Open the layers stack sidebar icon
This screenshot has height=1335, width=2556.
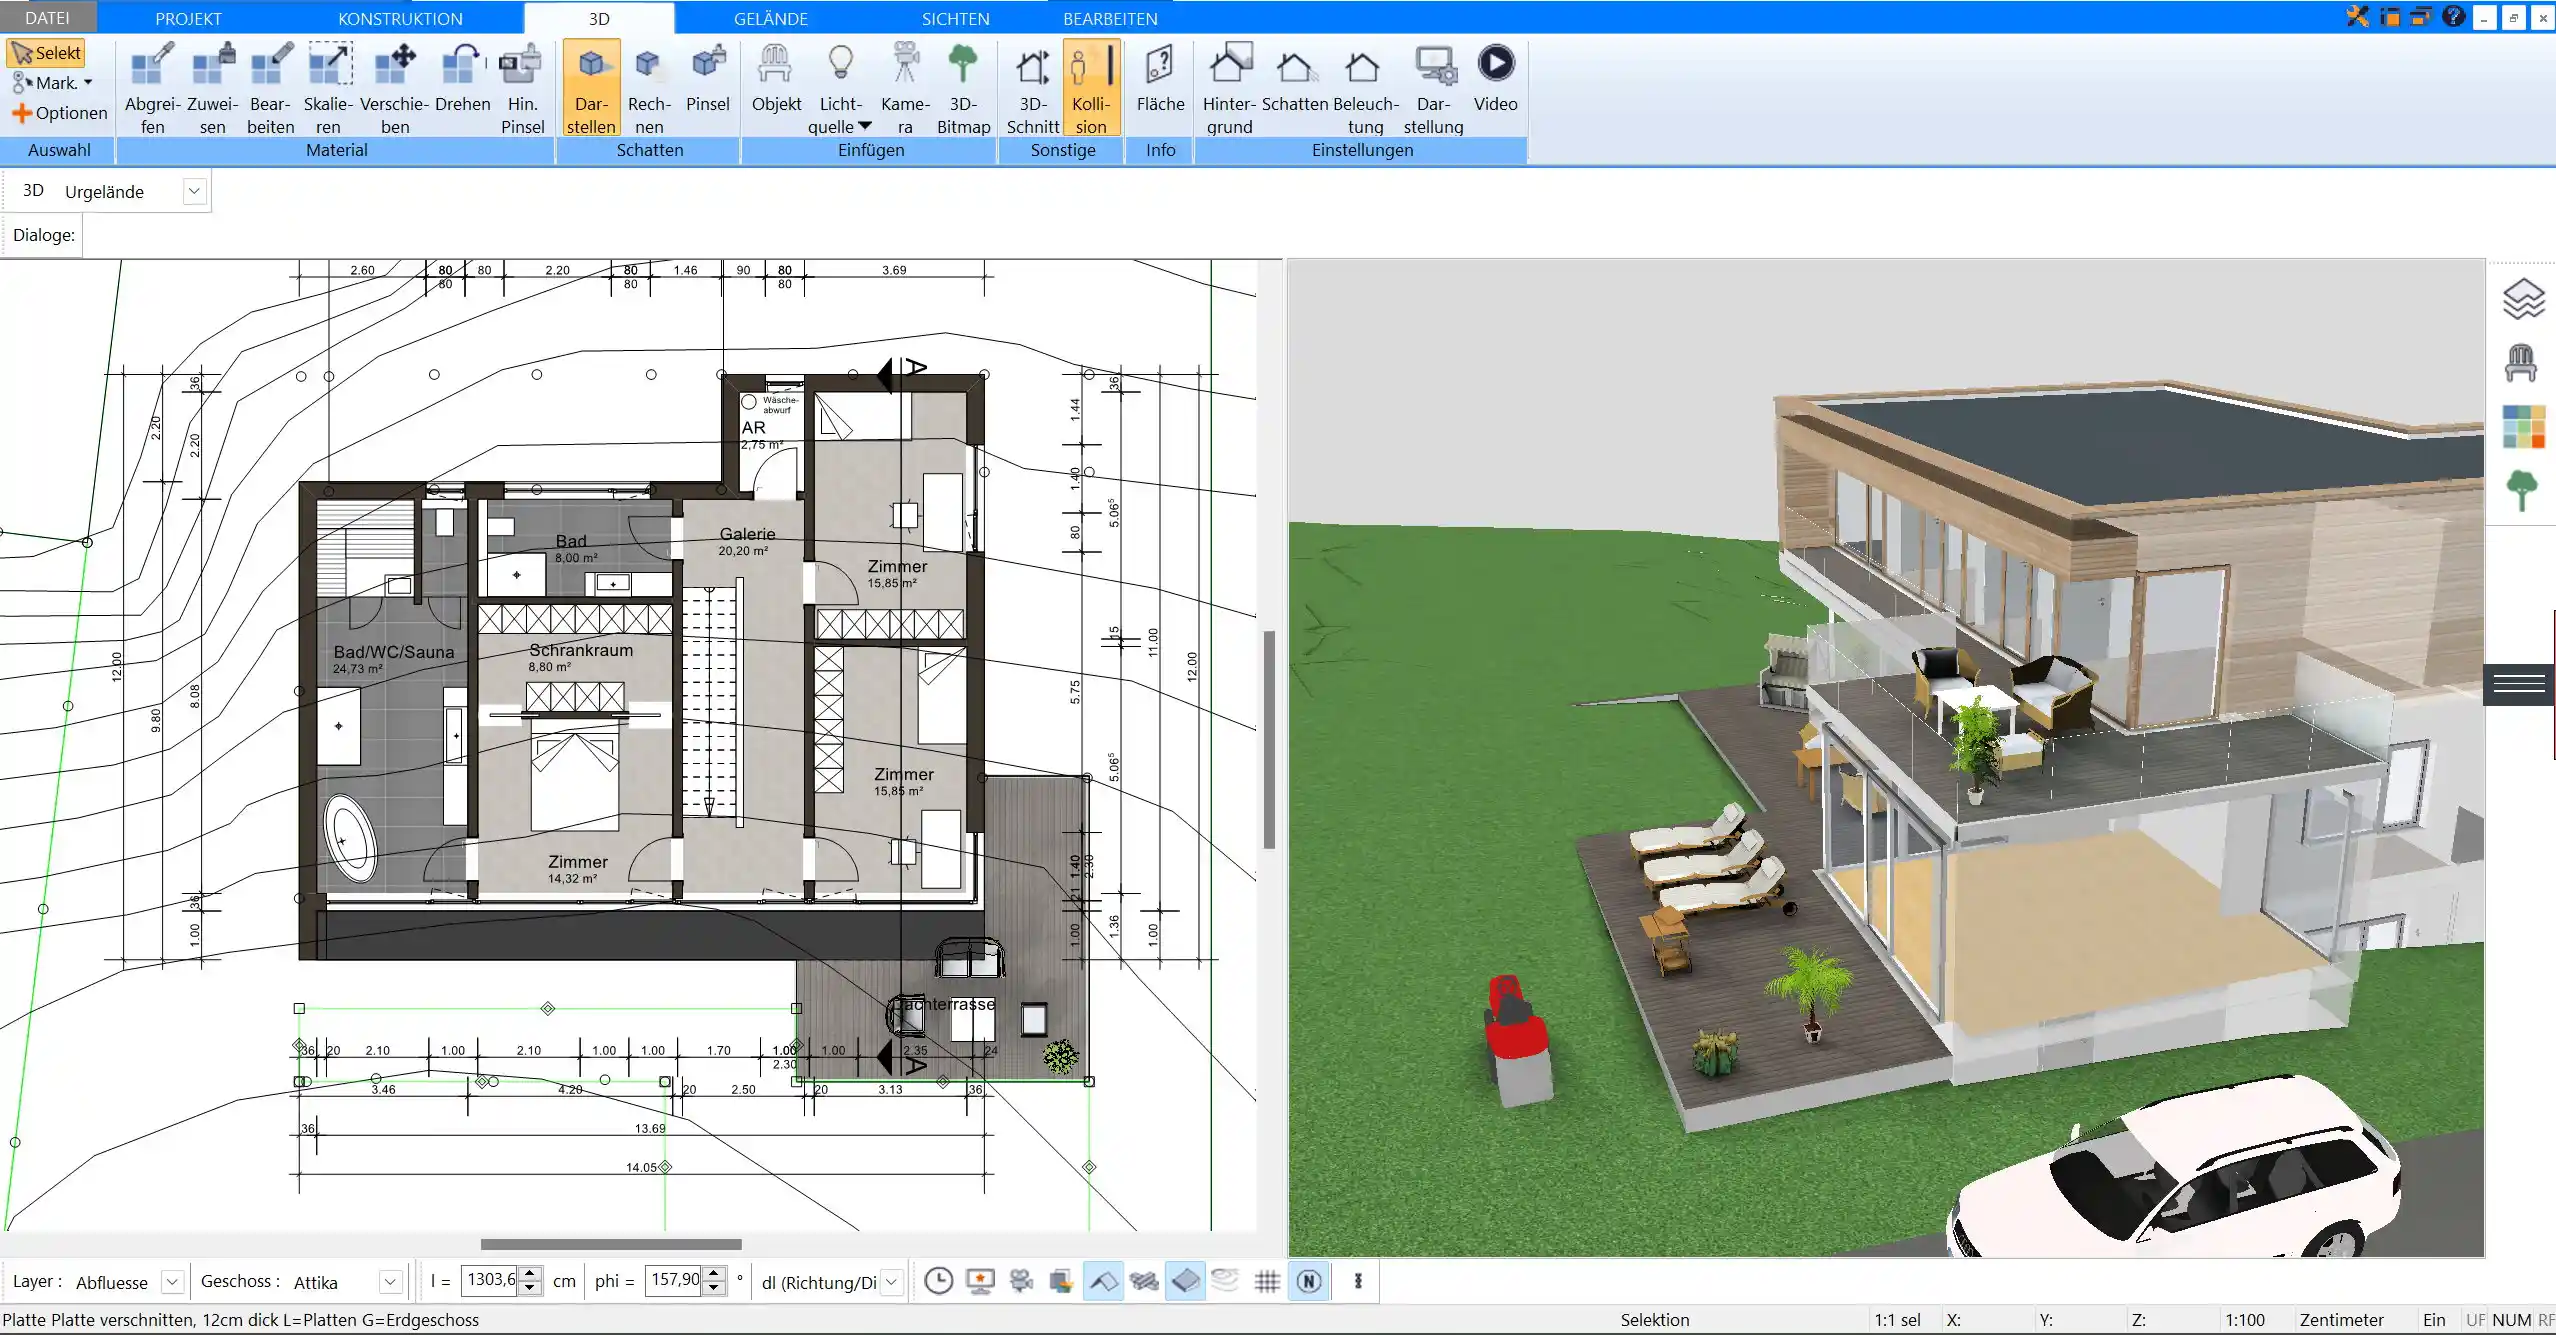coord(2523,298)
